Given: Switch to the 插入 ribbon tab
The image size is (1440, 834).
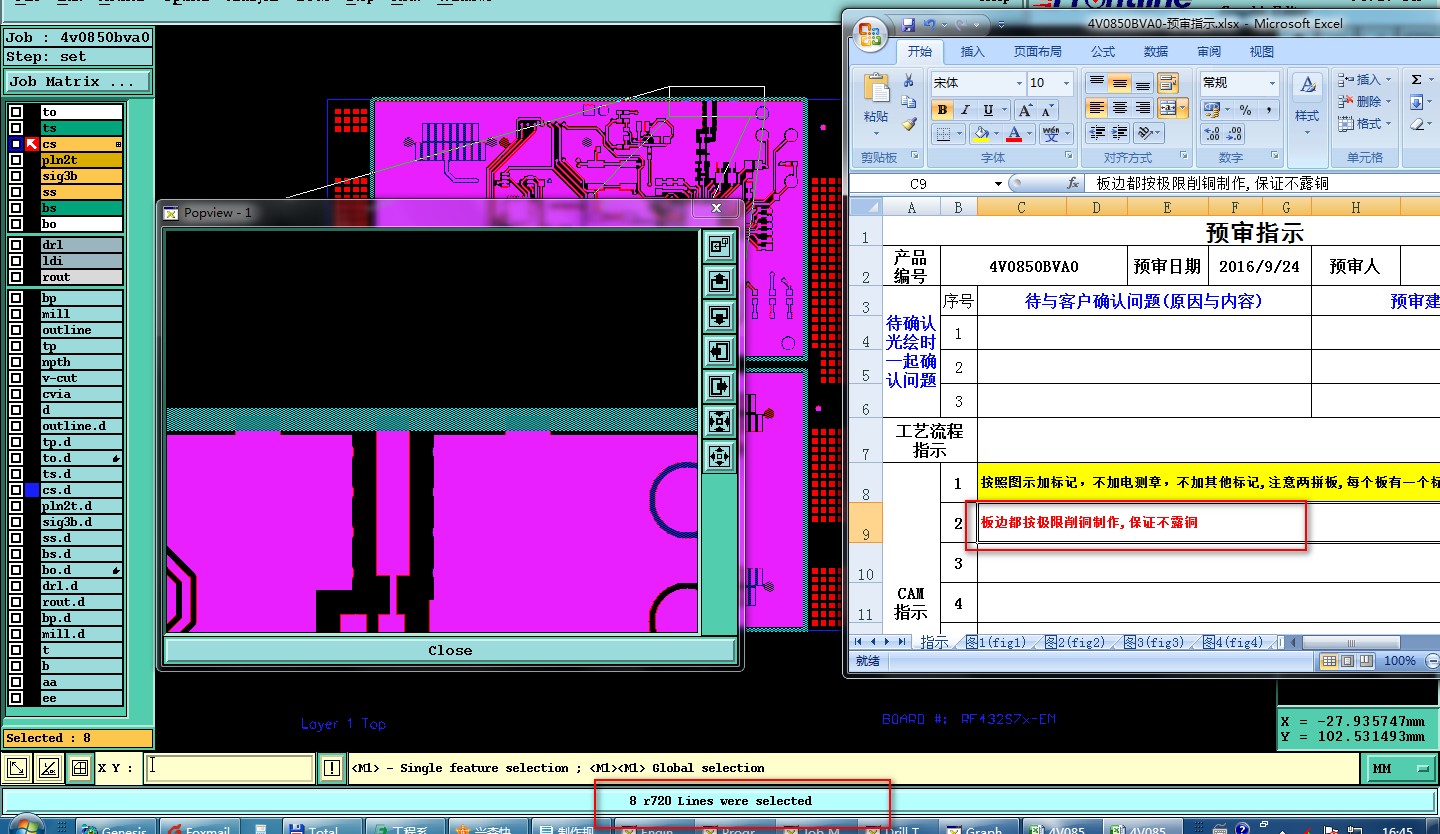Looking at the screenshot, I should [972, 52].
